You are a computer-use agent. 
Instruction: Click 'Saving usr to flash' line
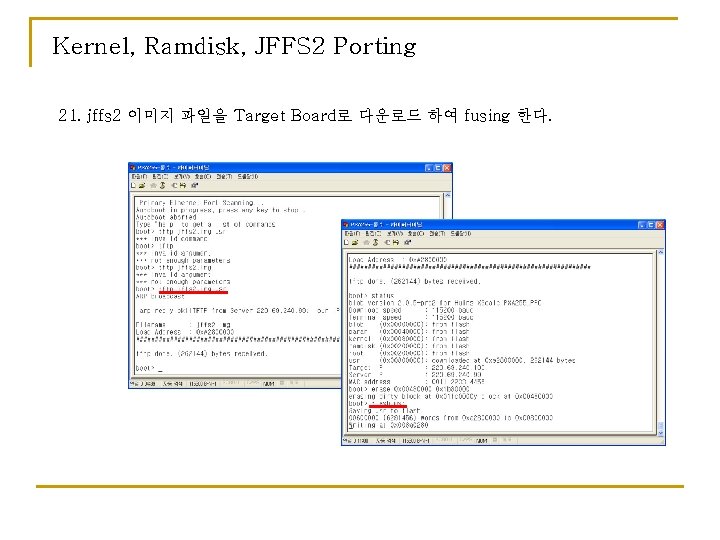(x=384, y=411)
